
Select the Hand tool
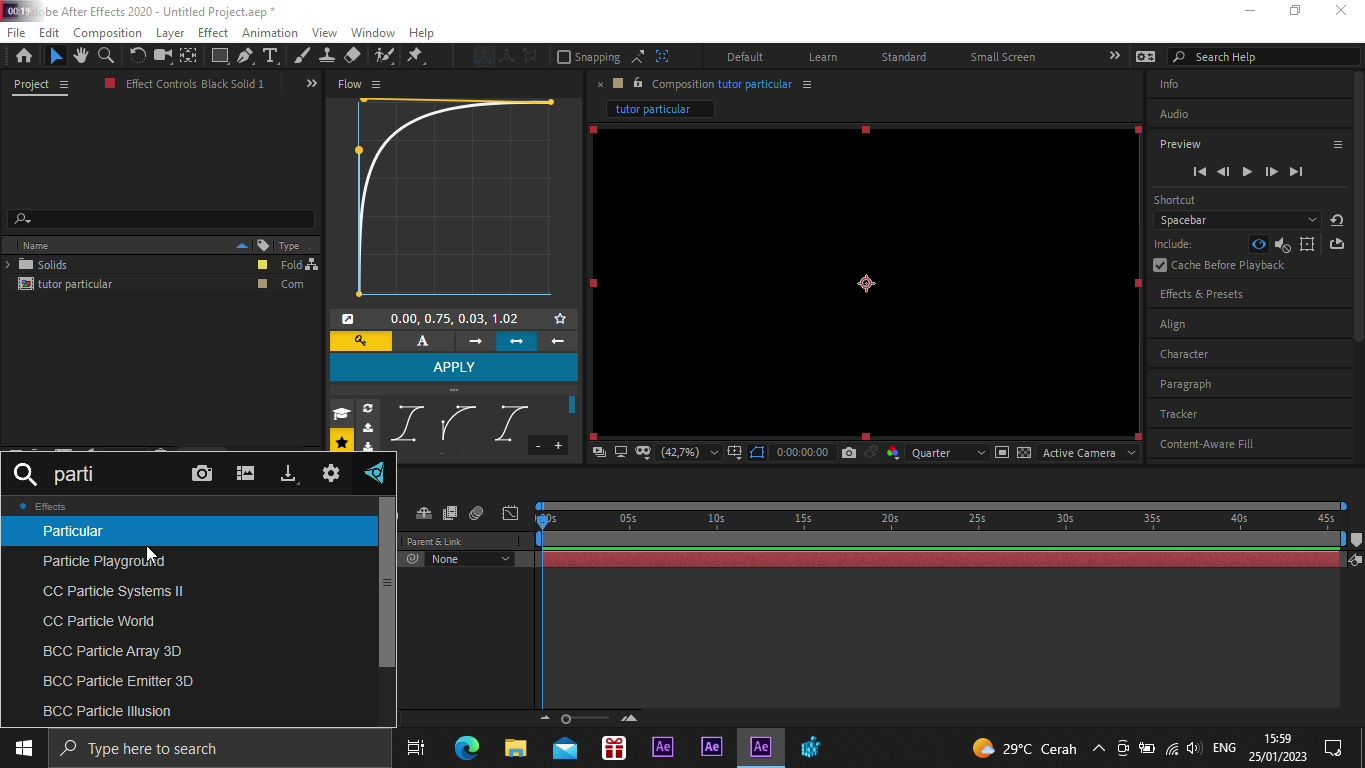tap(80, 56)
